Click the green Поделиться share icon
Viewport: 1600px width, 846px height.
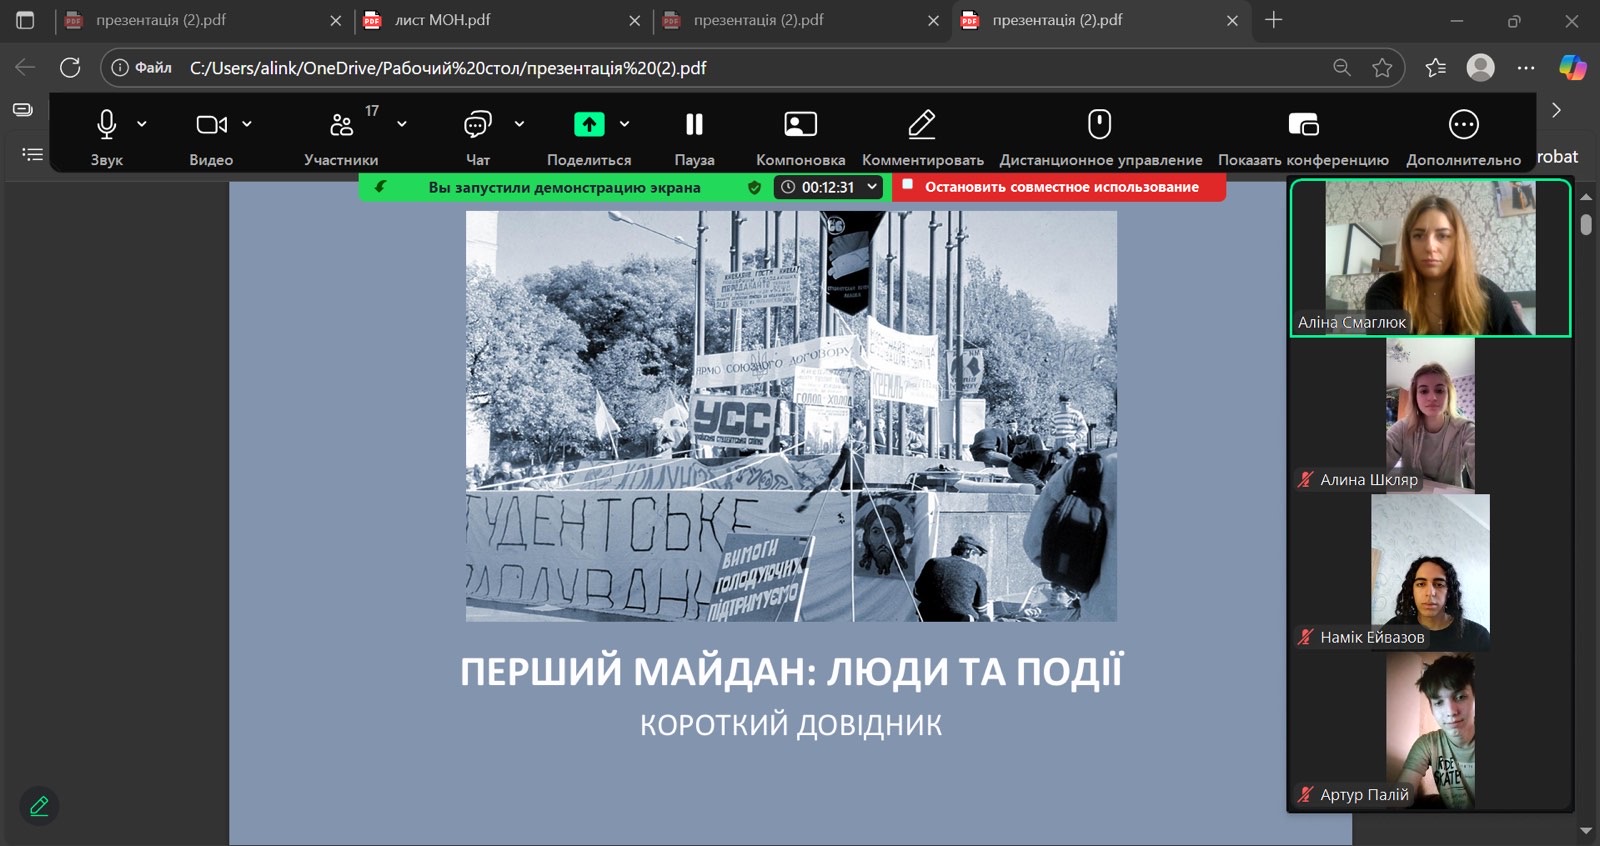pyautogui.click(x=589, y=124)
